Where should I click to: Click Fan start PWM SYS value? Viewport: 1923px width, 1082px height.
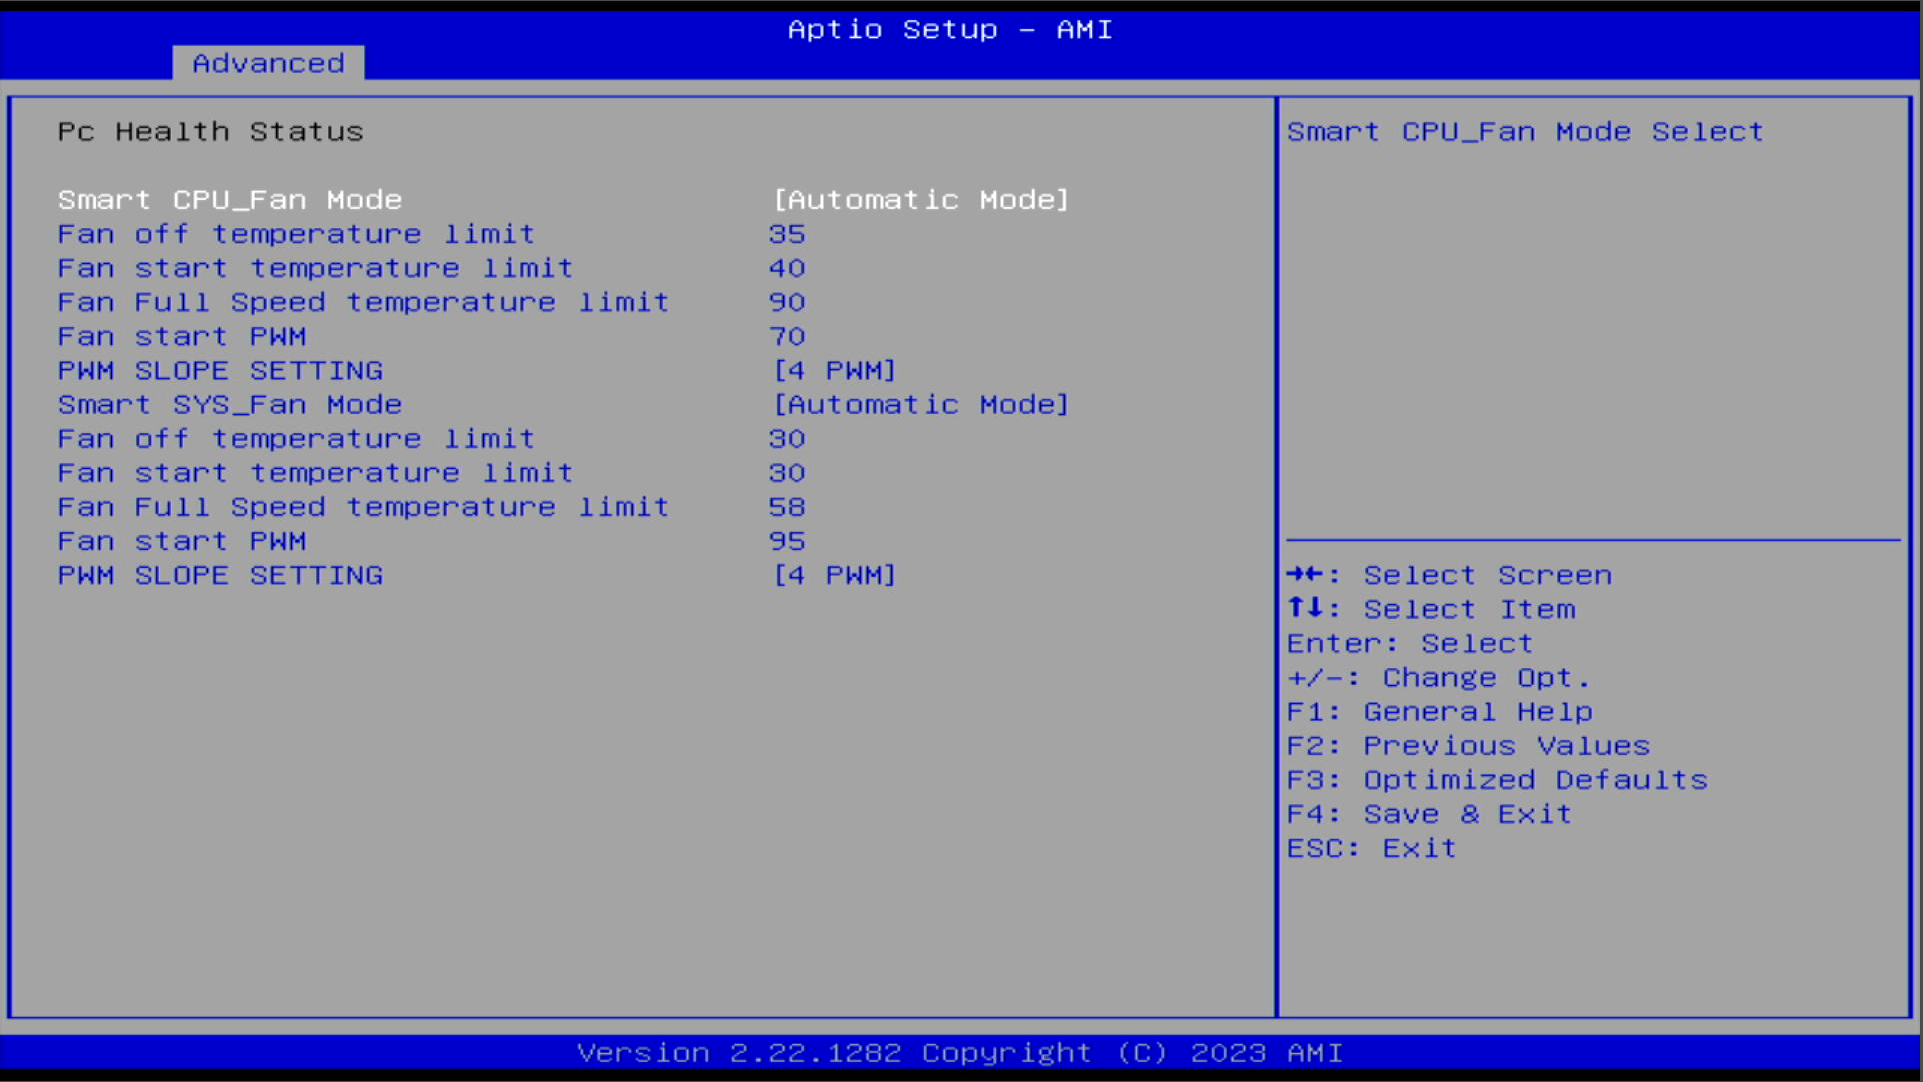coord(787,540)
